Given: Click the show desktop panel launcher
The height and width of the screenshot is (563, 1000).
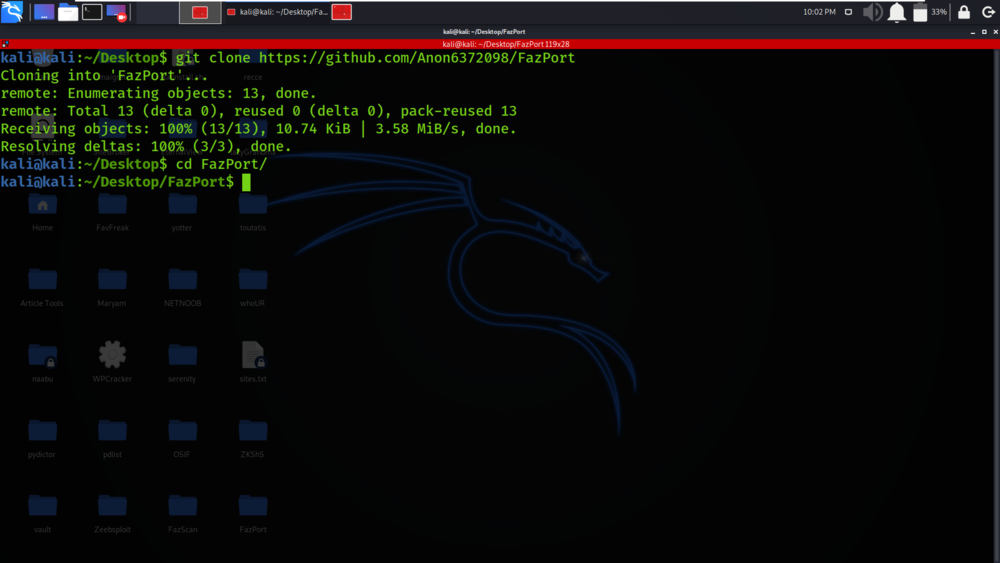Looking at the screenshot, I should (x=43, y=12).
